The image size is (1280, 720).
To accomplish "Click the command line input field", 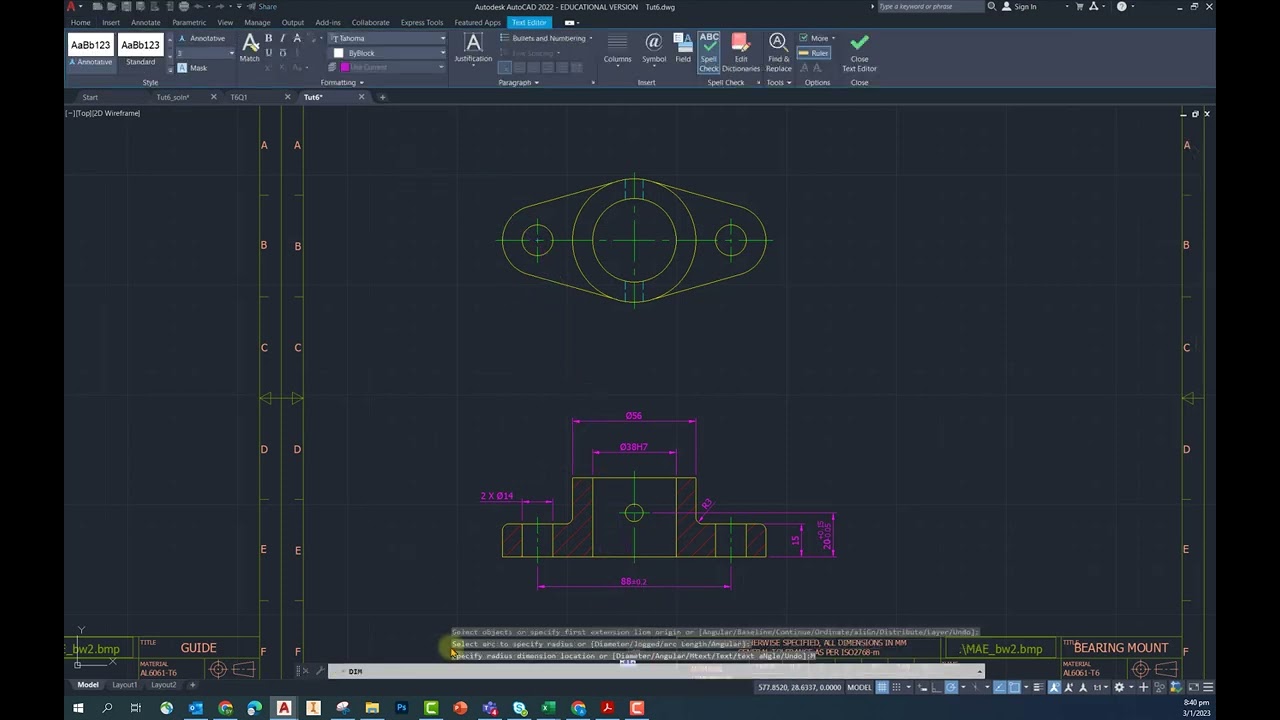I will [655, 671].
